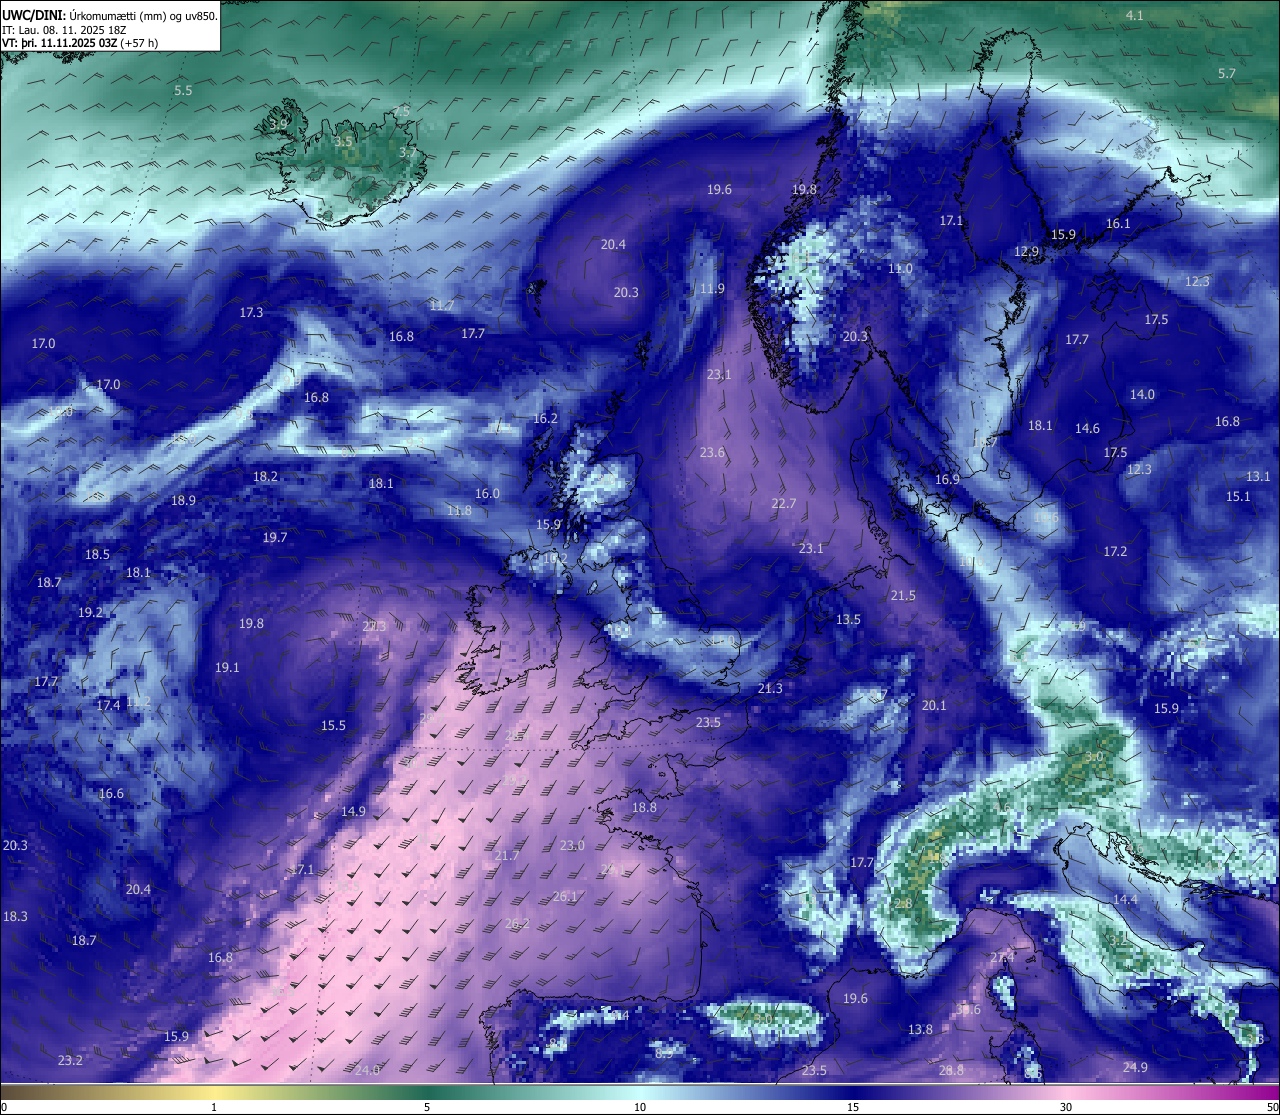This screenshot has height=1115, width=1280.
Task: Select the 5.5 value near Iceland
Action: 183,91
